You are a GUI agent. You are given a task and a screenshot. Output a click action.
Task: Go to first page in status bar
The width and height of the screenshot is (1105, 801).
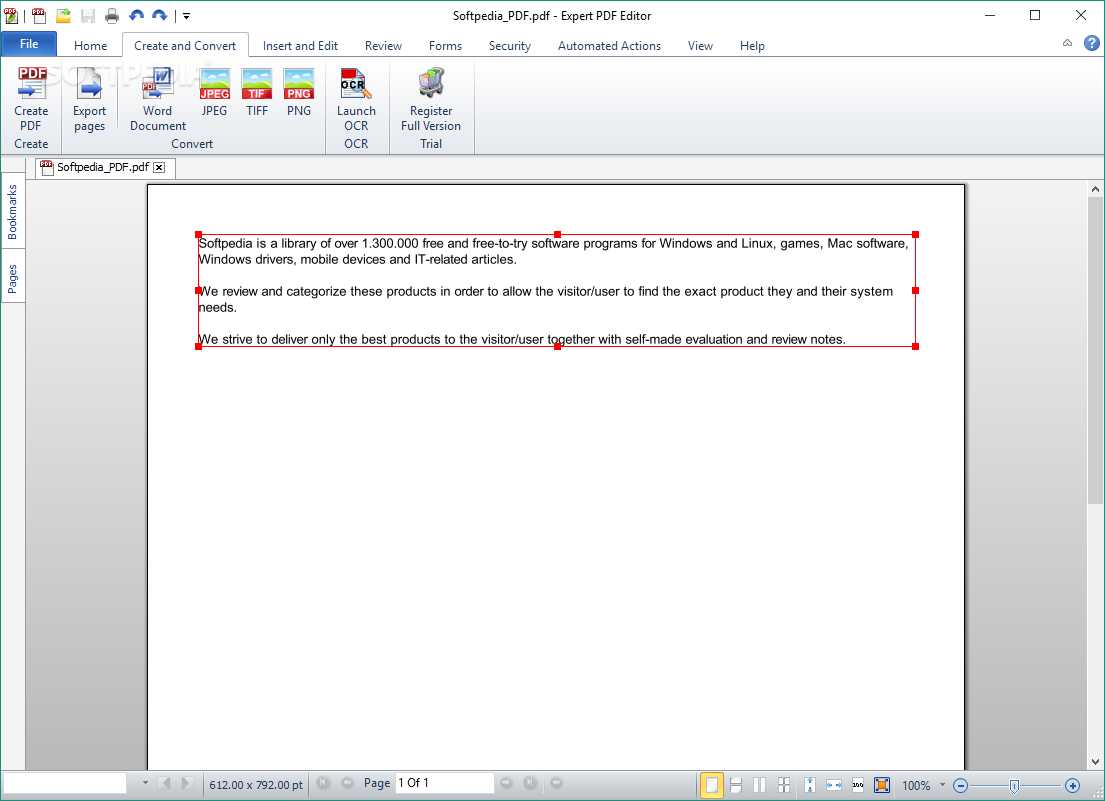[x=323, y=783]
